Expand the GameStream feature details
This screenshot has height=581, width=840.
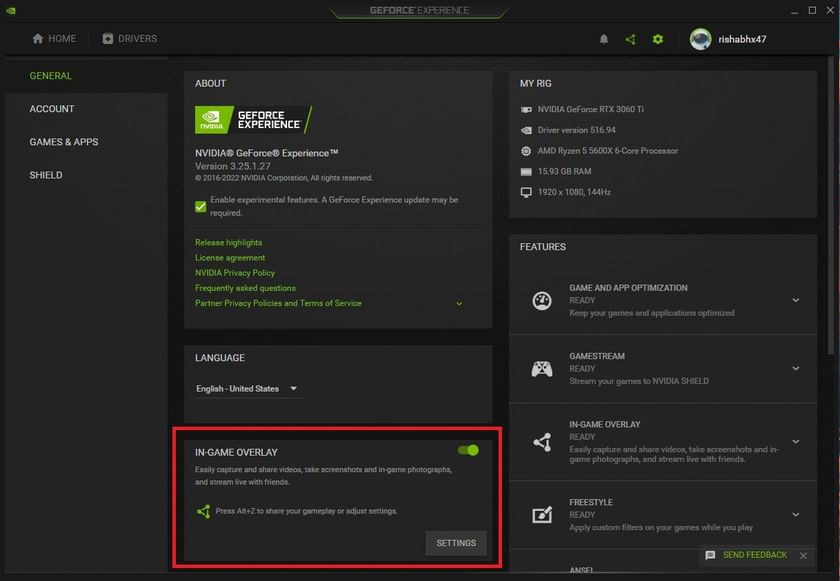(796, 368)
